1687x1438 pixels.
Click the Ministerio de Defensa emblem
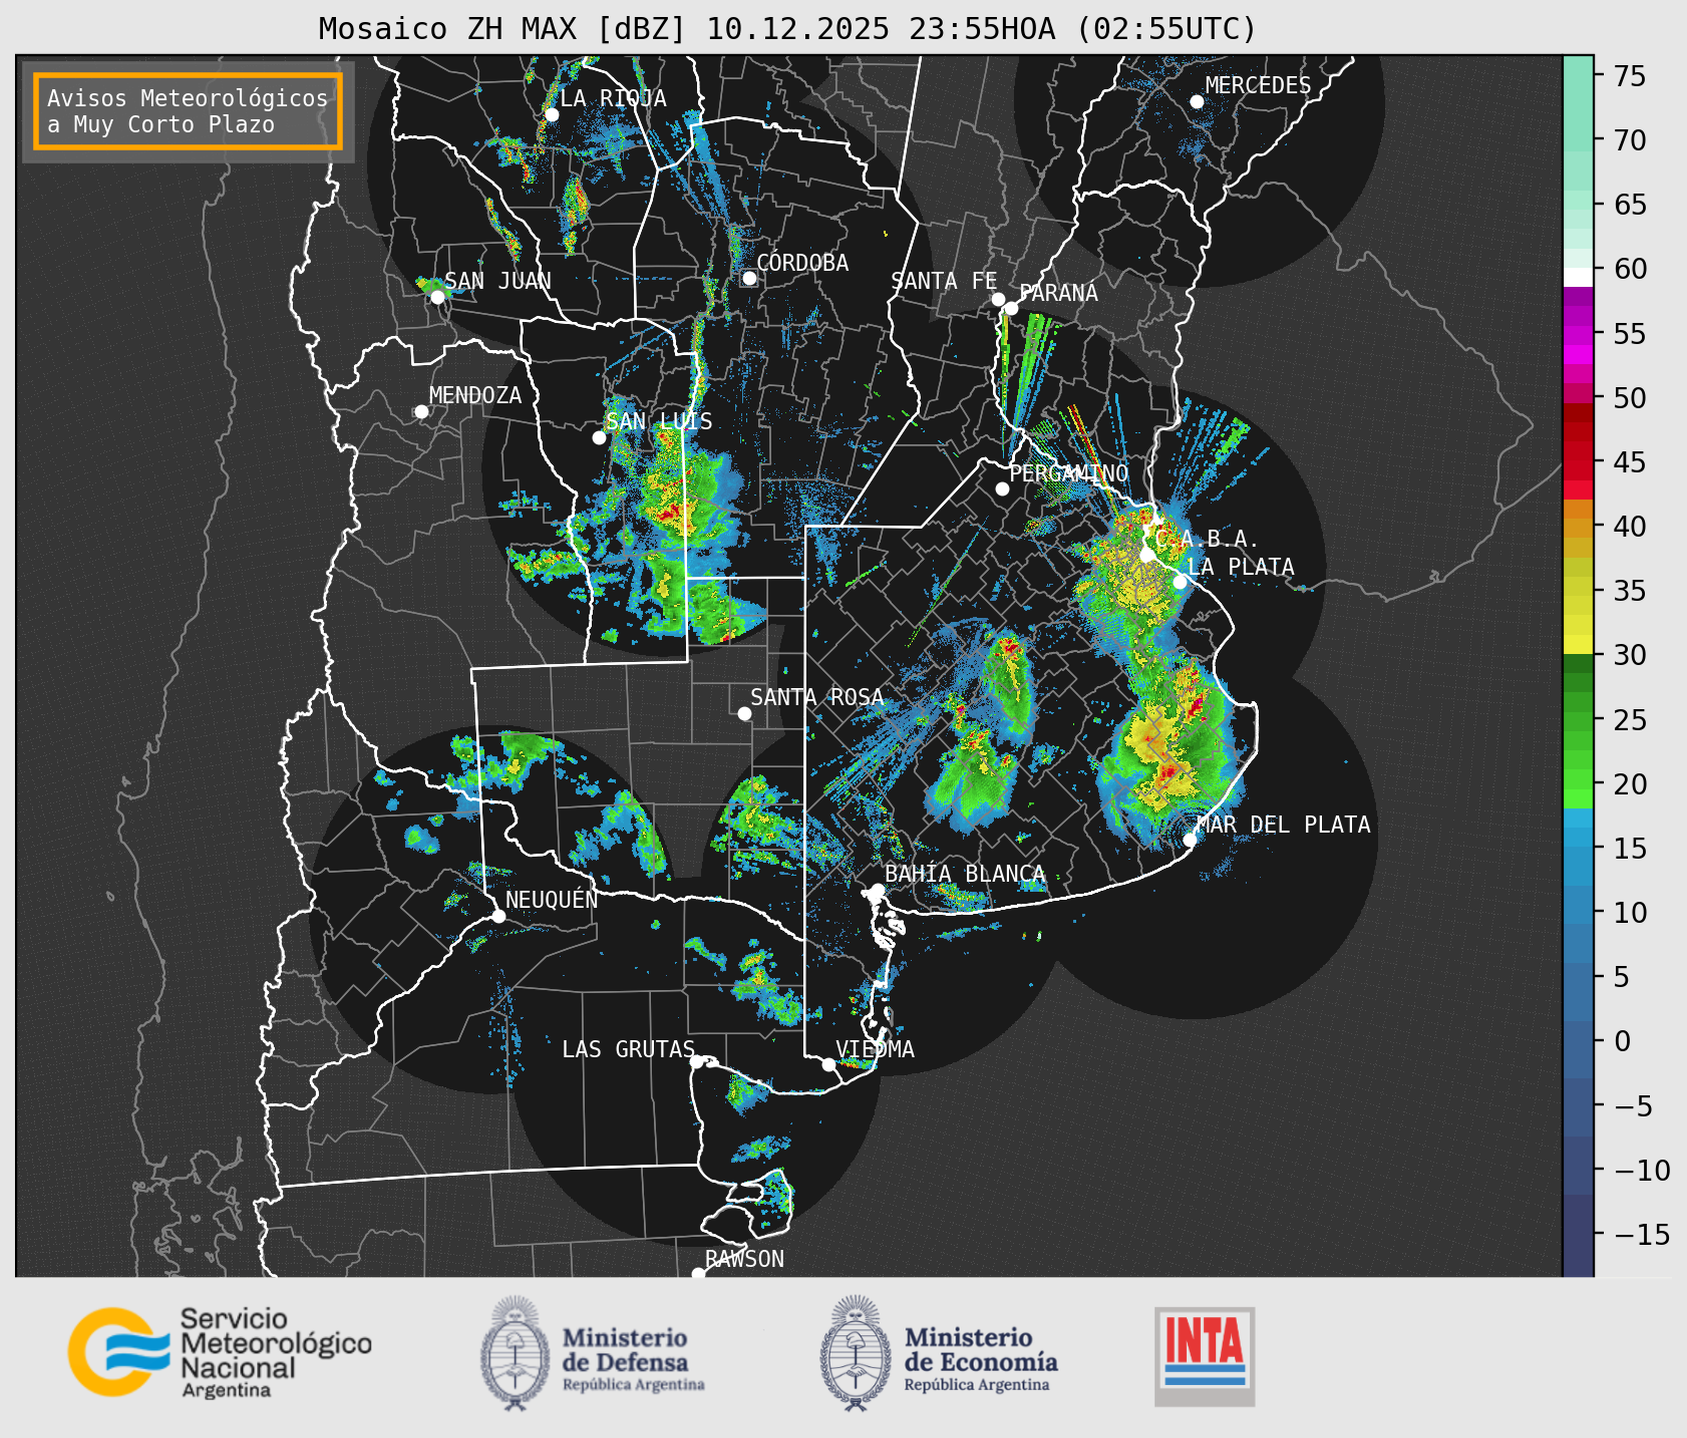[x=515, y=1353]
